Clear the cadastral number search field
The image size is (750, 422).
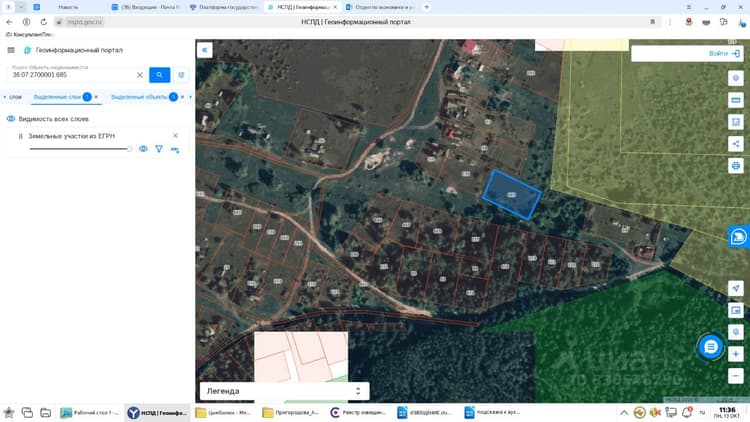(x=140, y=75)
